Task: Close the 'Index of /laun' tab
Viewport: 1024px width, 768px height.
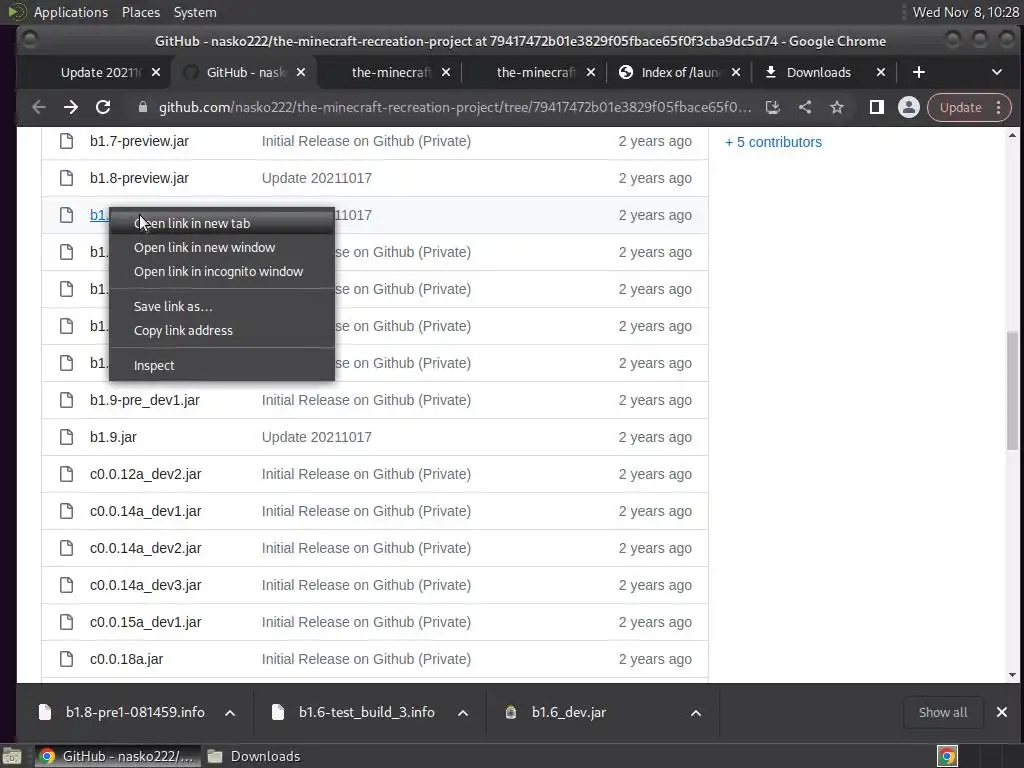Action: pyautogui.click(x=735, y=72)
